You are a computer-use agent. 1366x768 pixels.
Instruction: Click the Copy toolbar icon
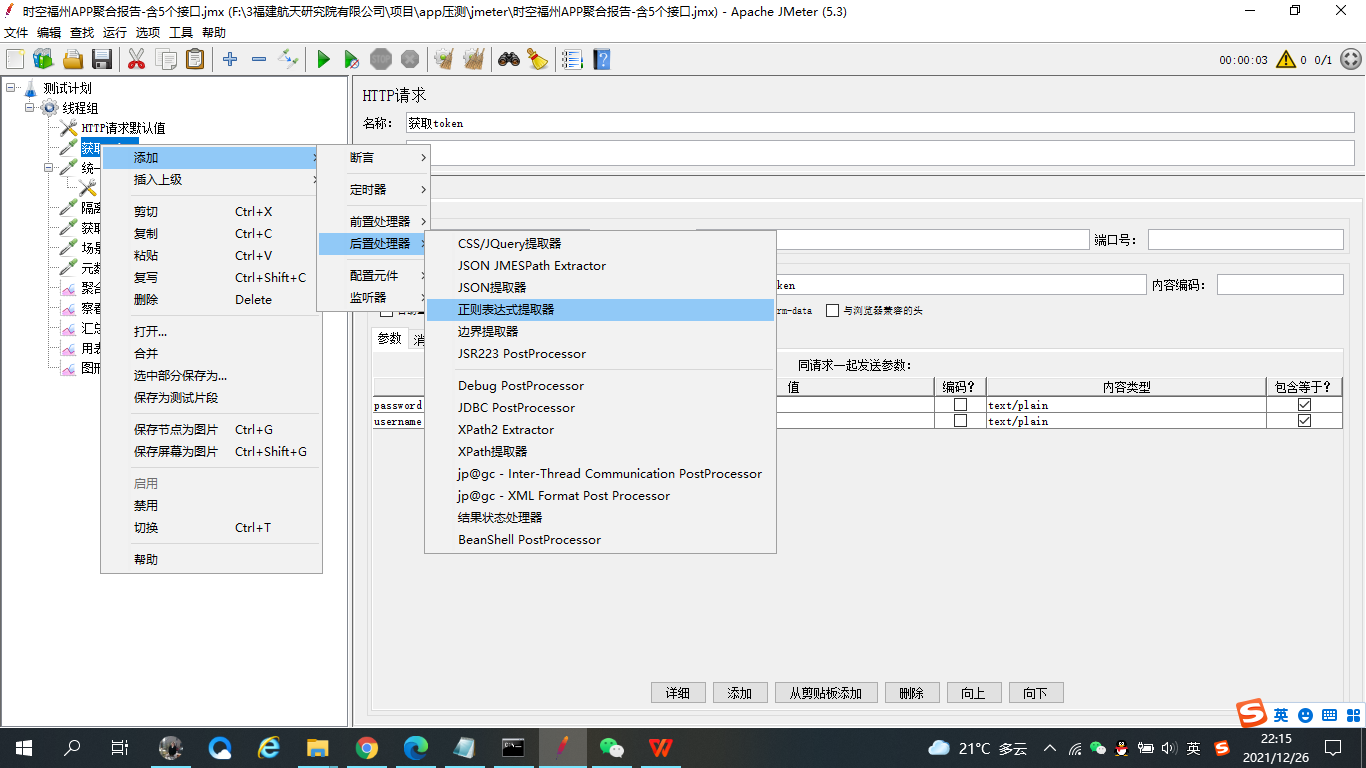[166, 60]
